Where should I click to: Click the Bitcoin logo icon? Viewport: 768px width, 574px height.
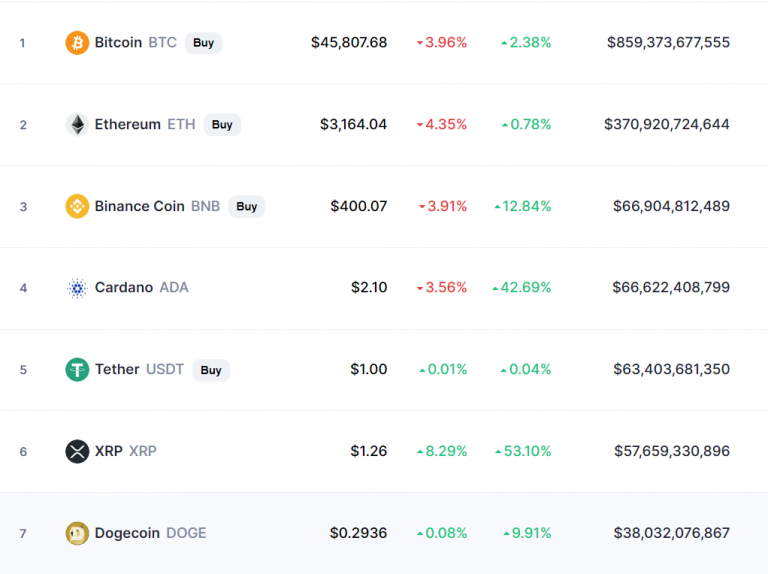tap(77, 43)
